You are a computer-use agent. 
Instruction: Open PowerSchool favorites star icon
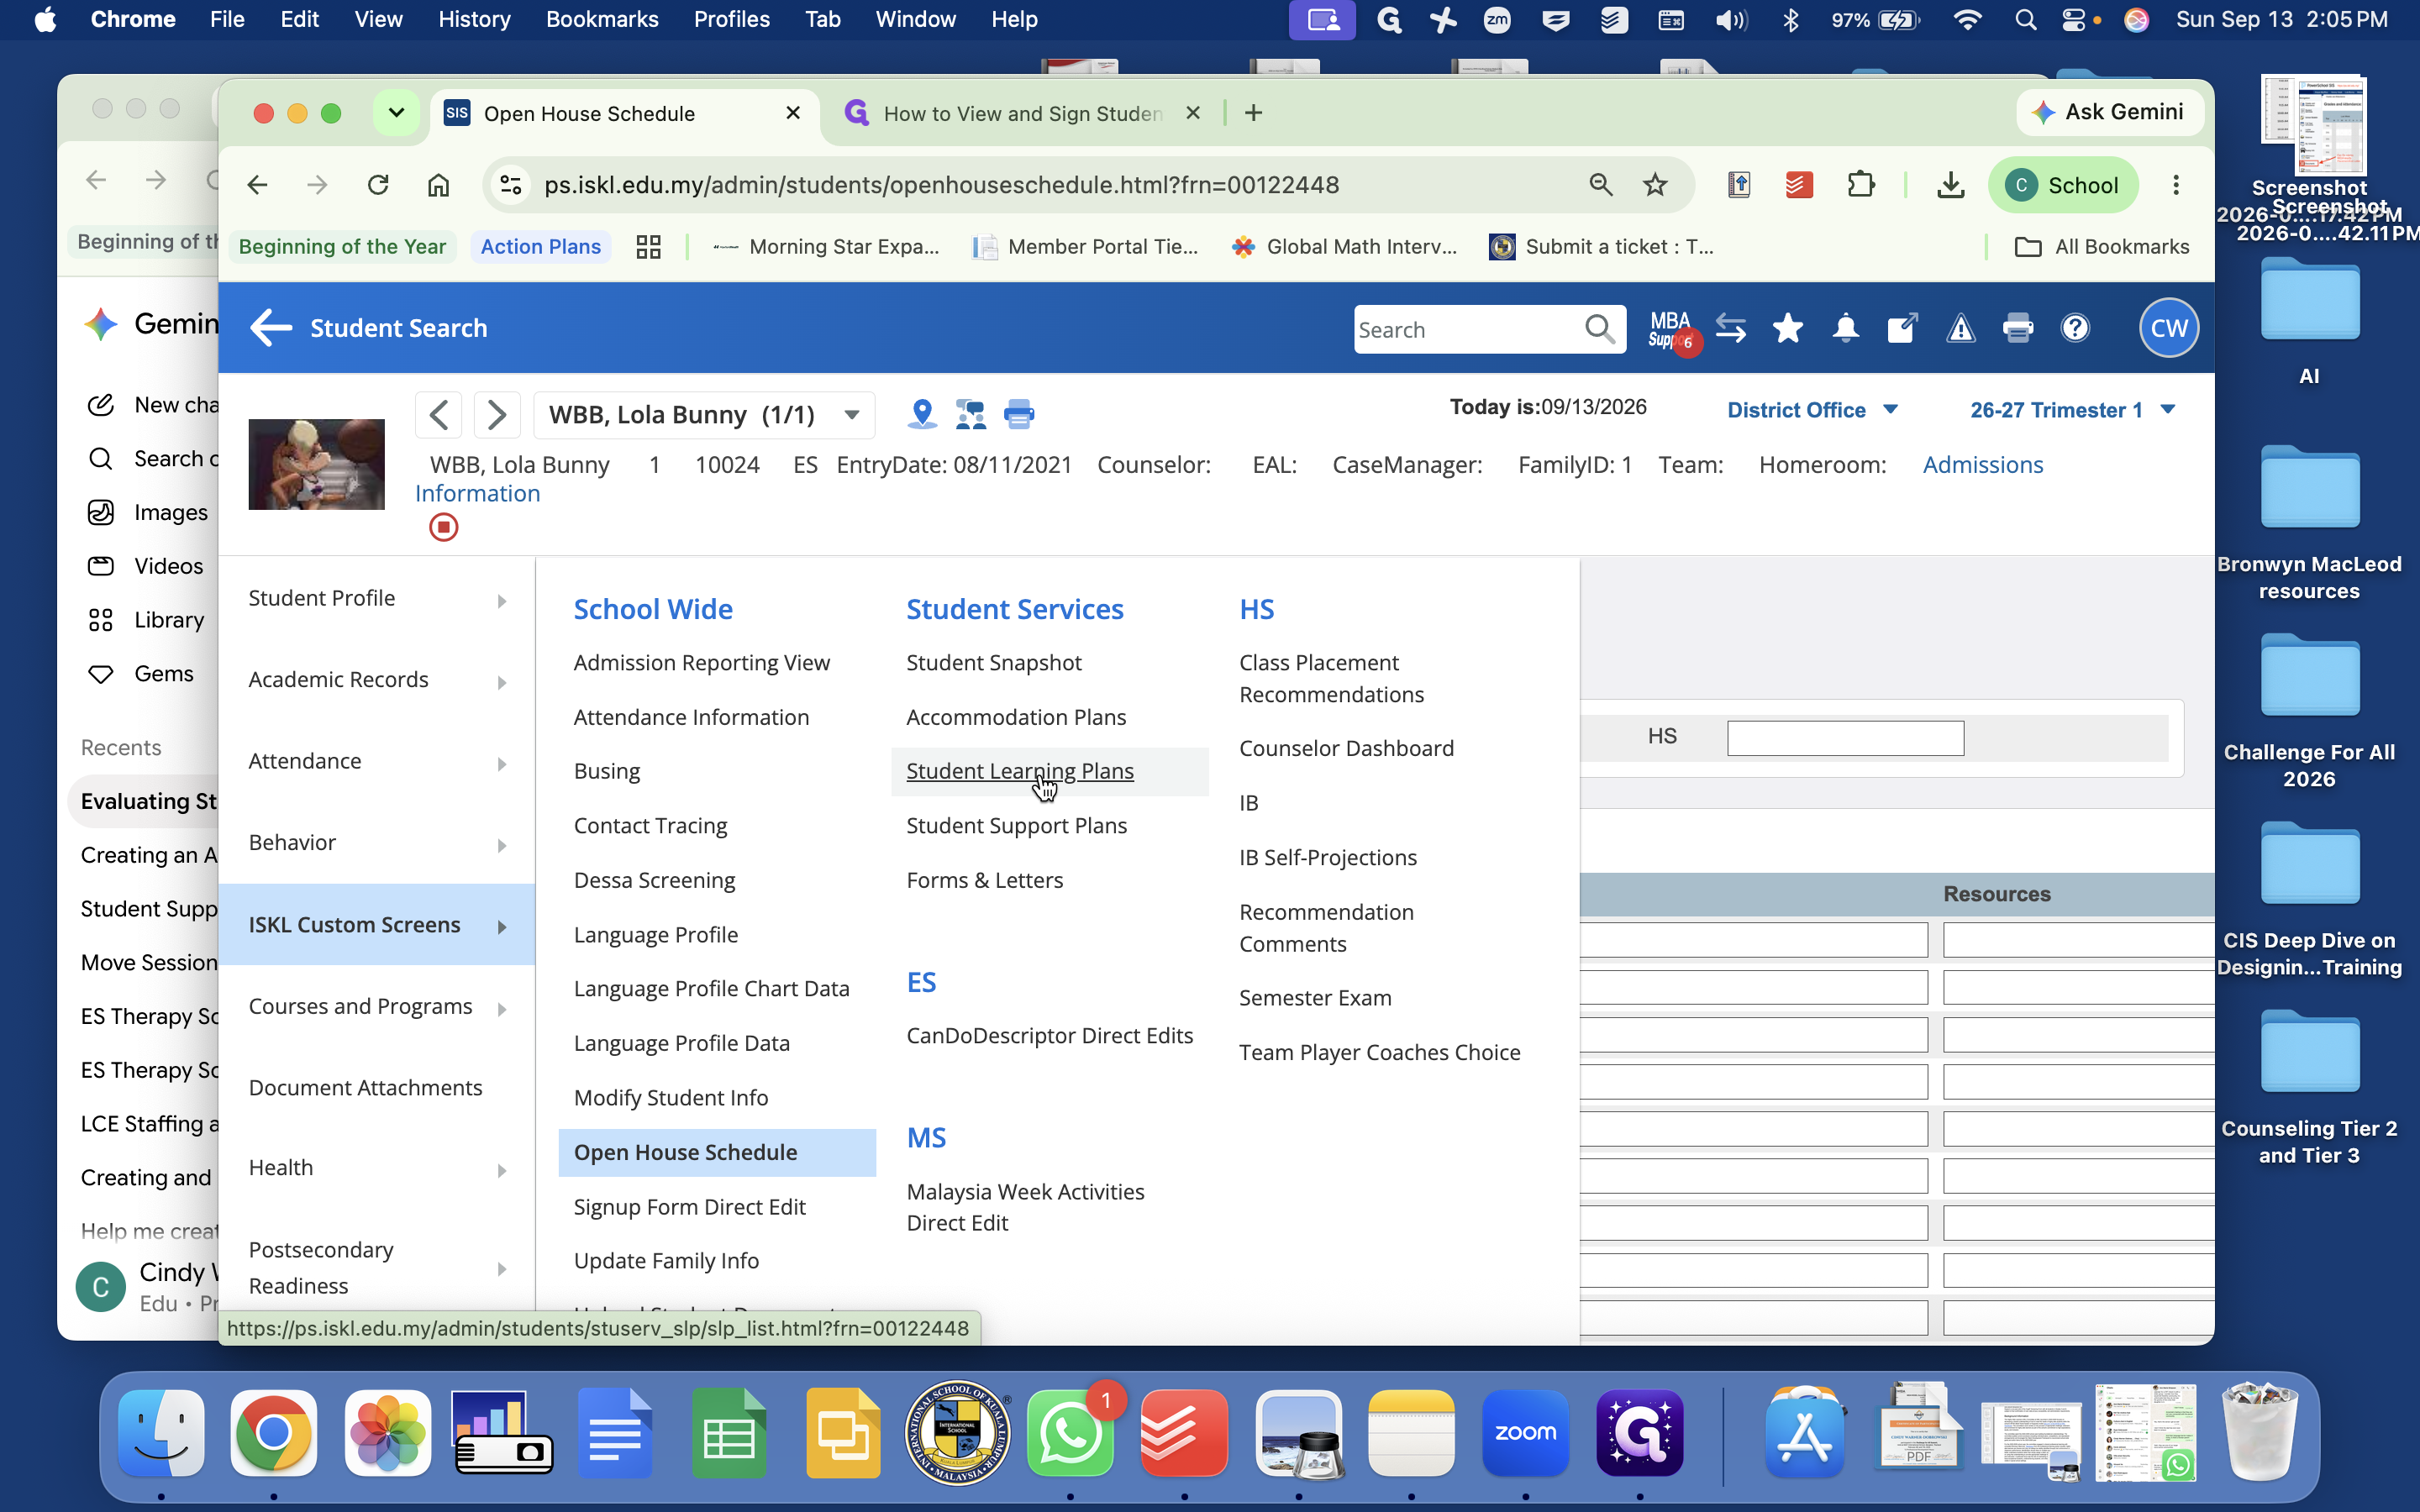click(x=1787, y=328)
